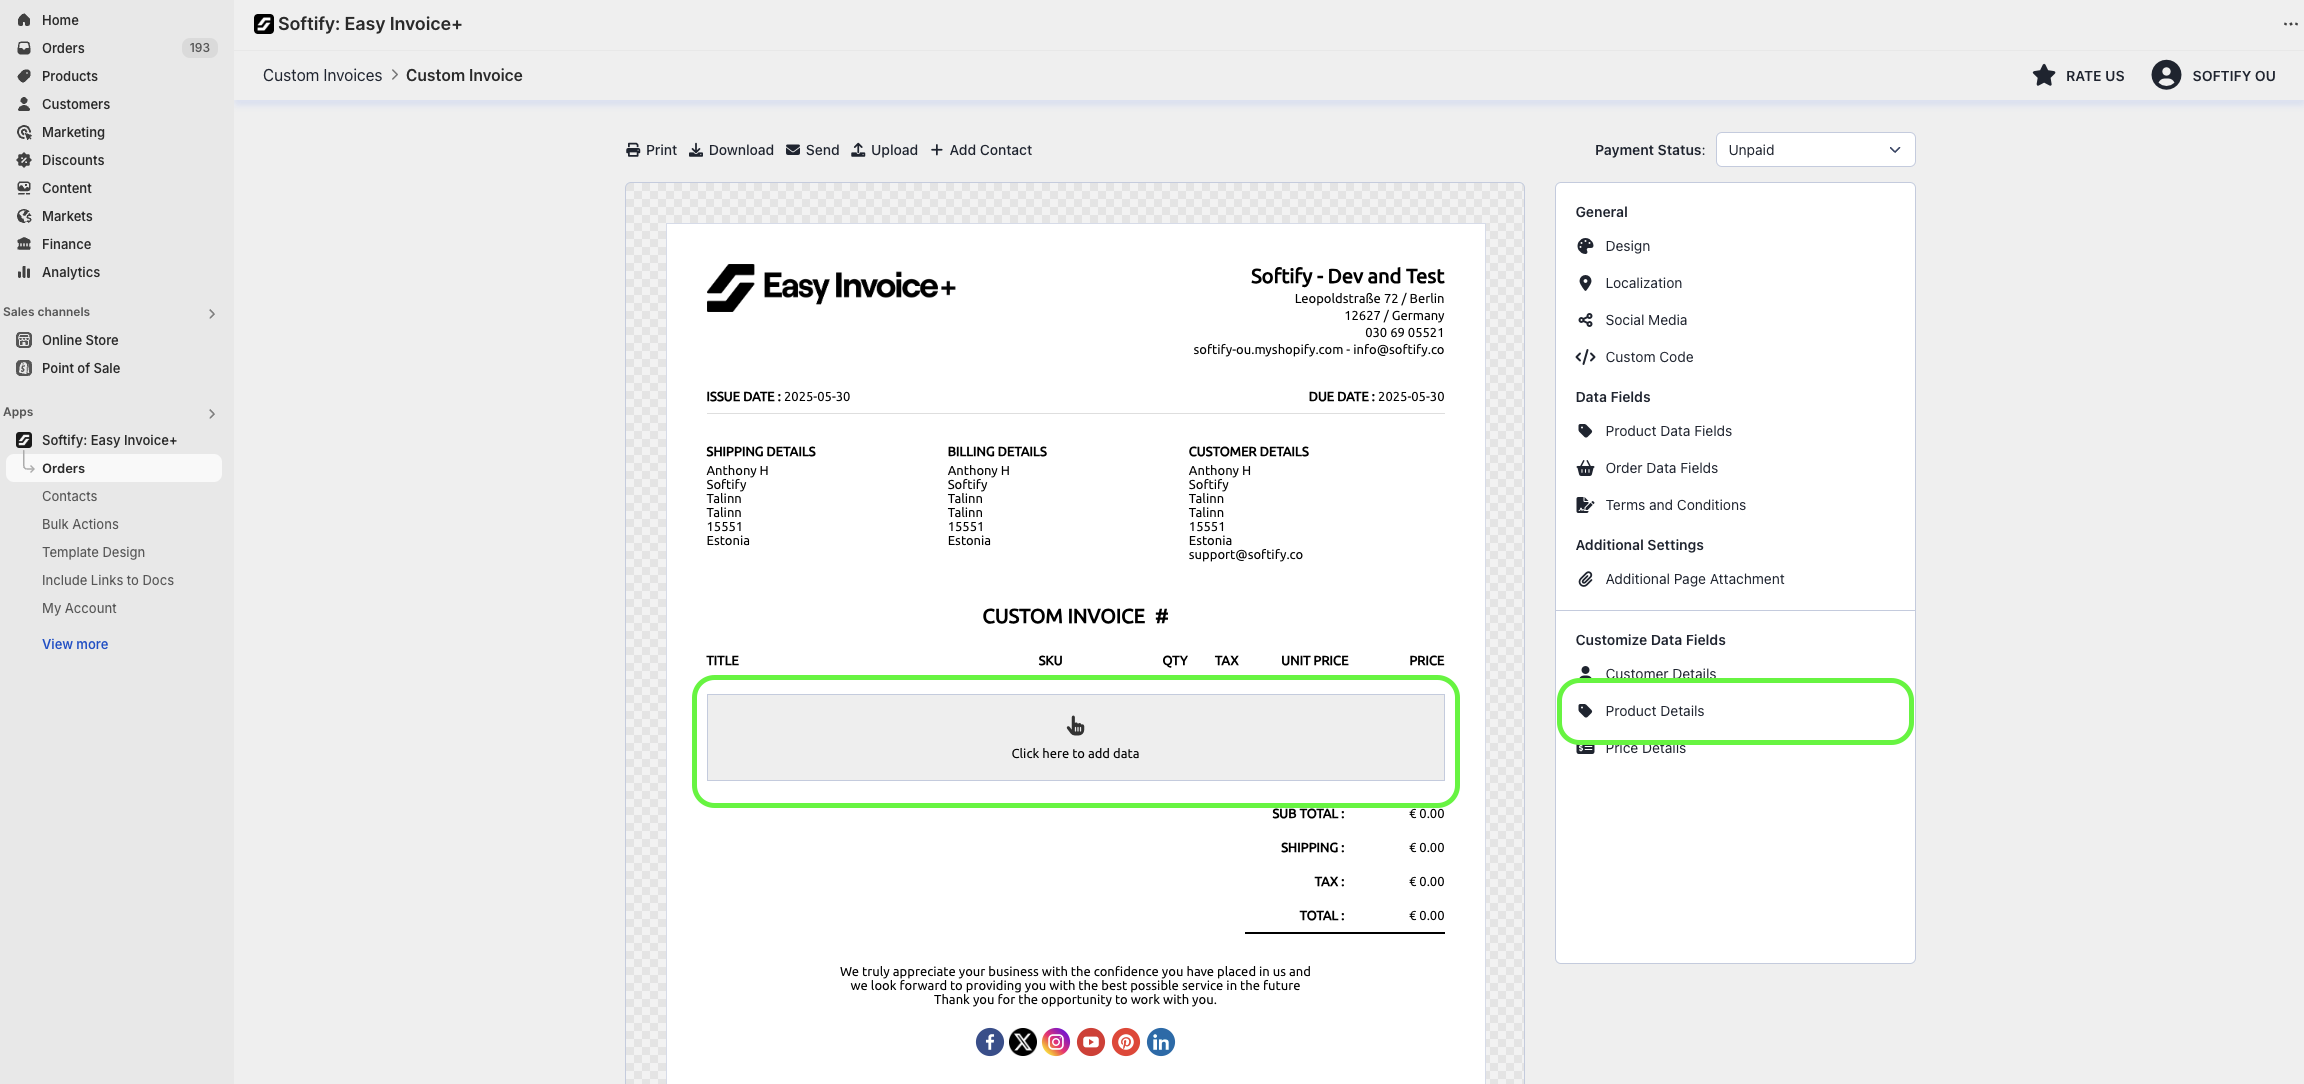The image size is (2304, 1084).
Task: Open Product Details under Customize Data Fields
Action: point(1654,711)
